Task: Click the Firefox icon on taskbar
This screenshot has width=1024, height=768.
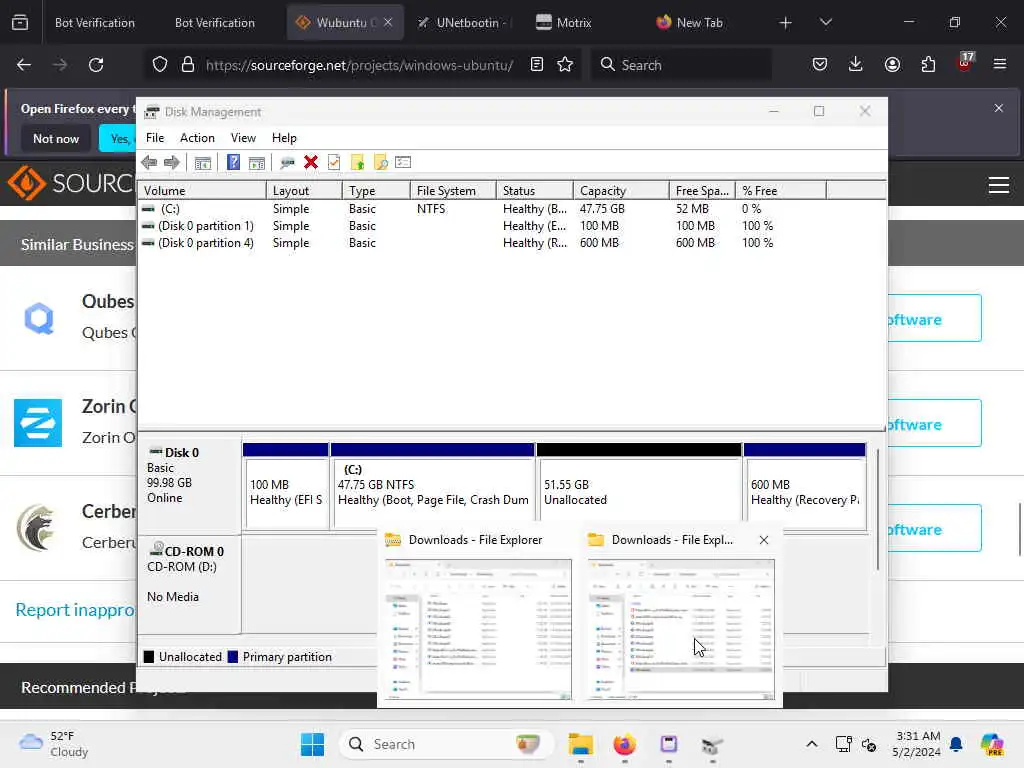Action: [x=624, y=744]
